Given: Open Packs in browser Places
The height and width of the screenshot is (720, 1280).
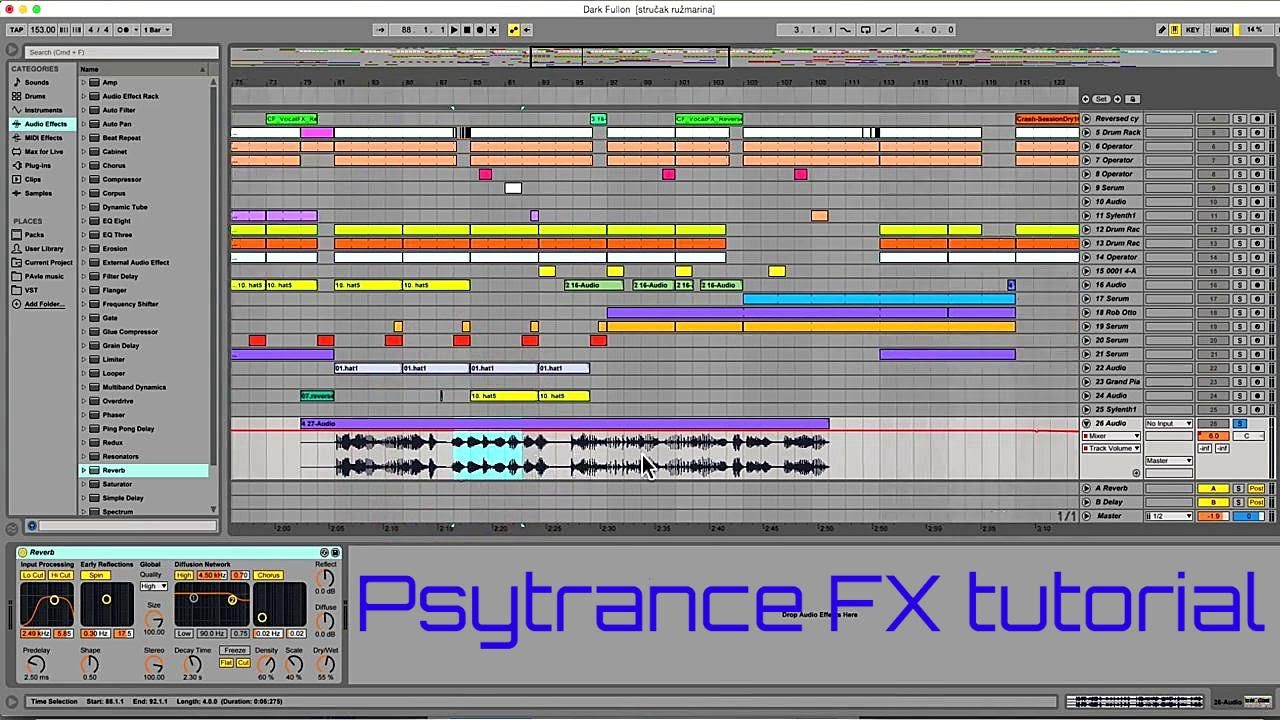Looking at the screenshot, I should pyautogui.click(x=34, y=235).
